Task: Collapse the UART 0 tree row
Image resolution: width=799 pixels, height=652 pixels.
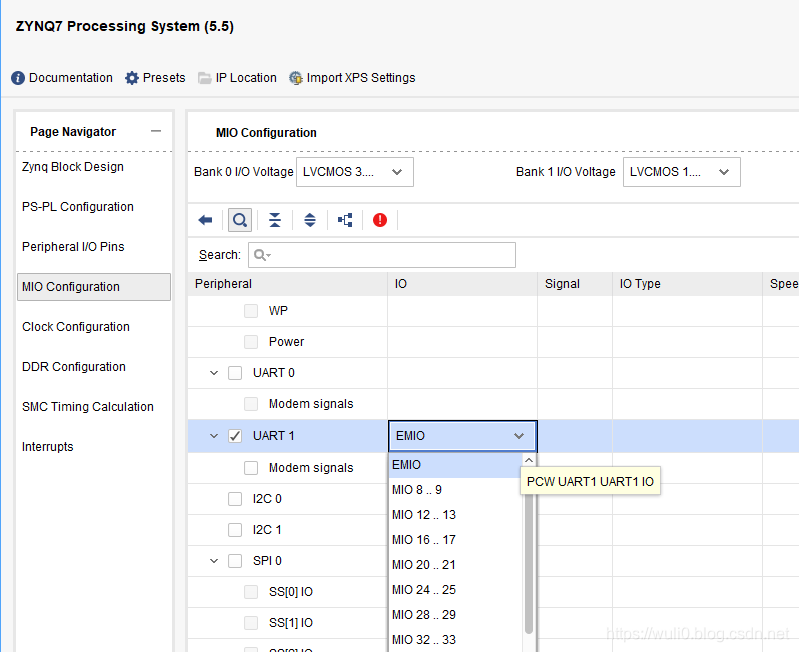Action: [214, 373]
